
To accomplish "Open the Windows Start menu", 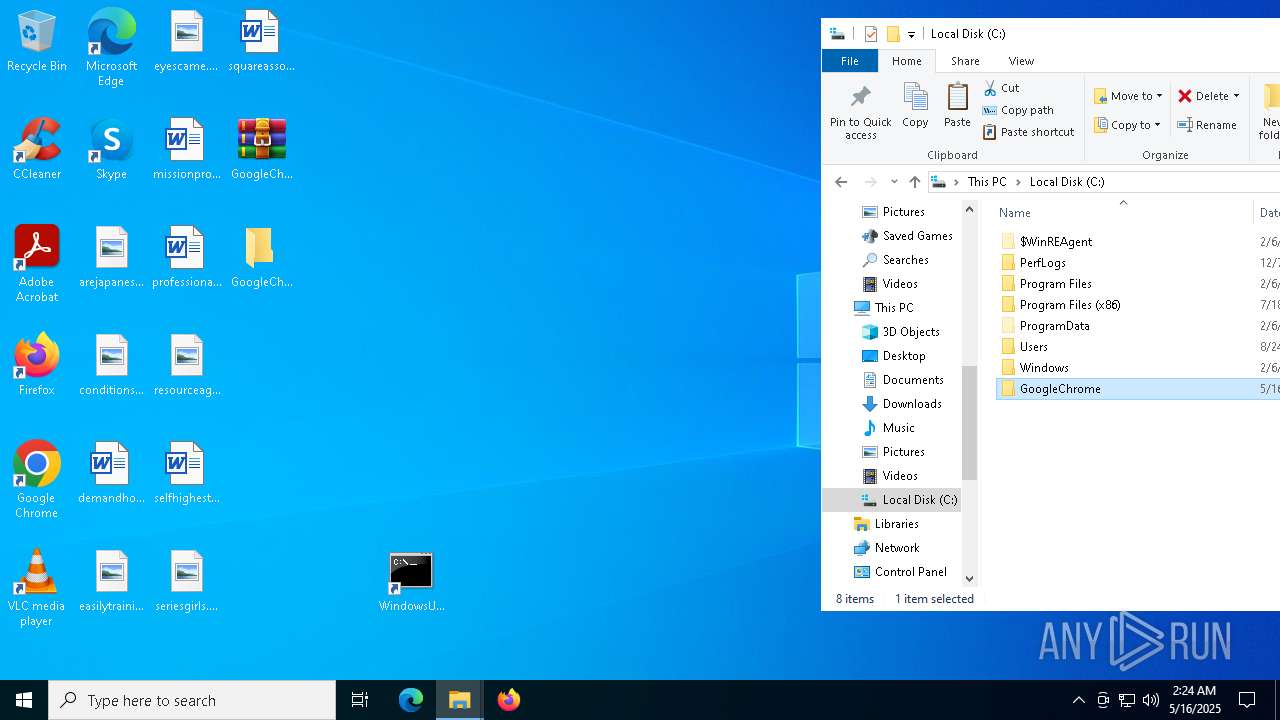I will pyautogui.click(x=24, y=700).
